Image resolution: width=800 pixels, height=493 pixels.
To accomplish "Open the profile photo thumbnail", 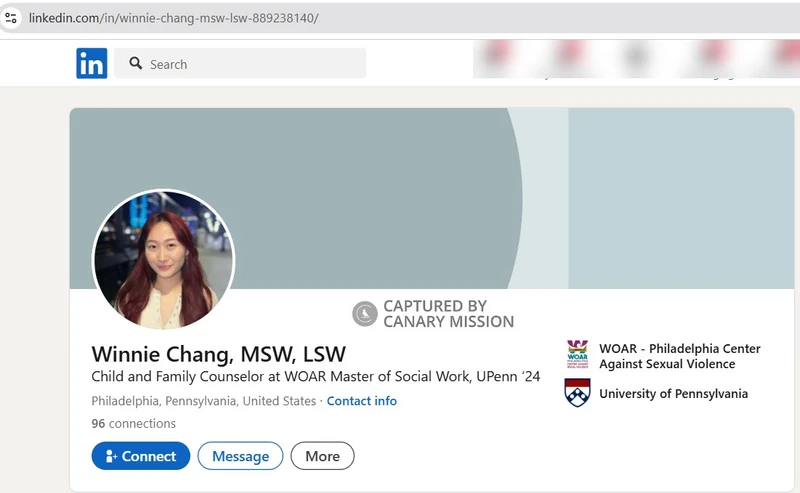I will pos(163,260).
